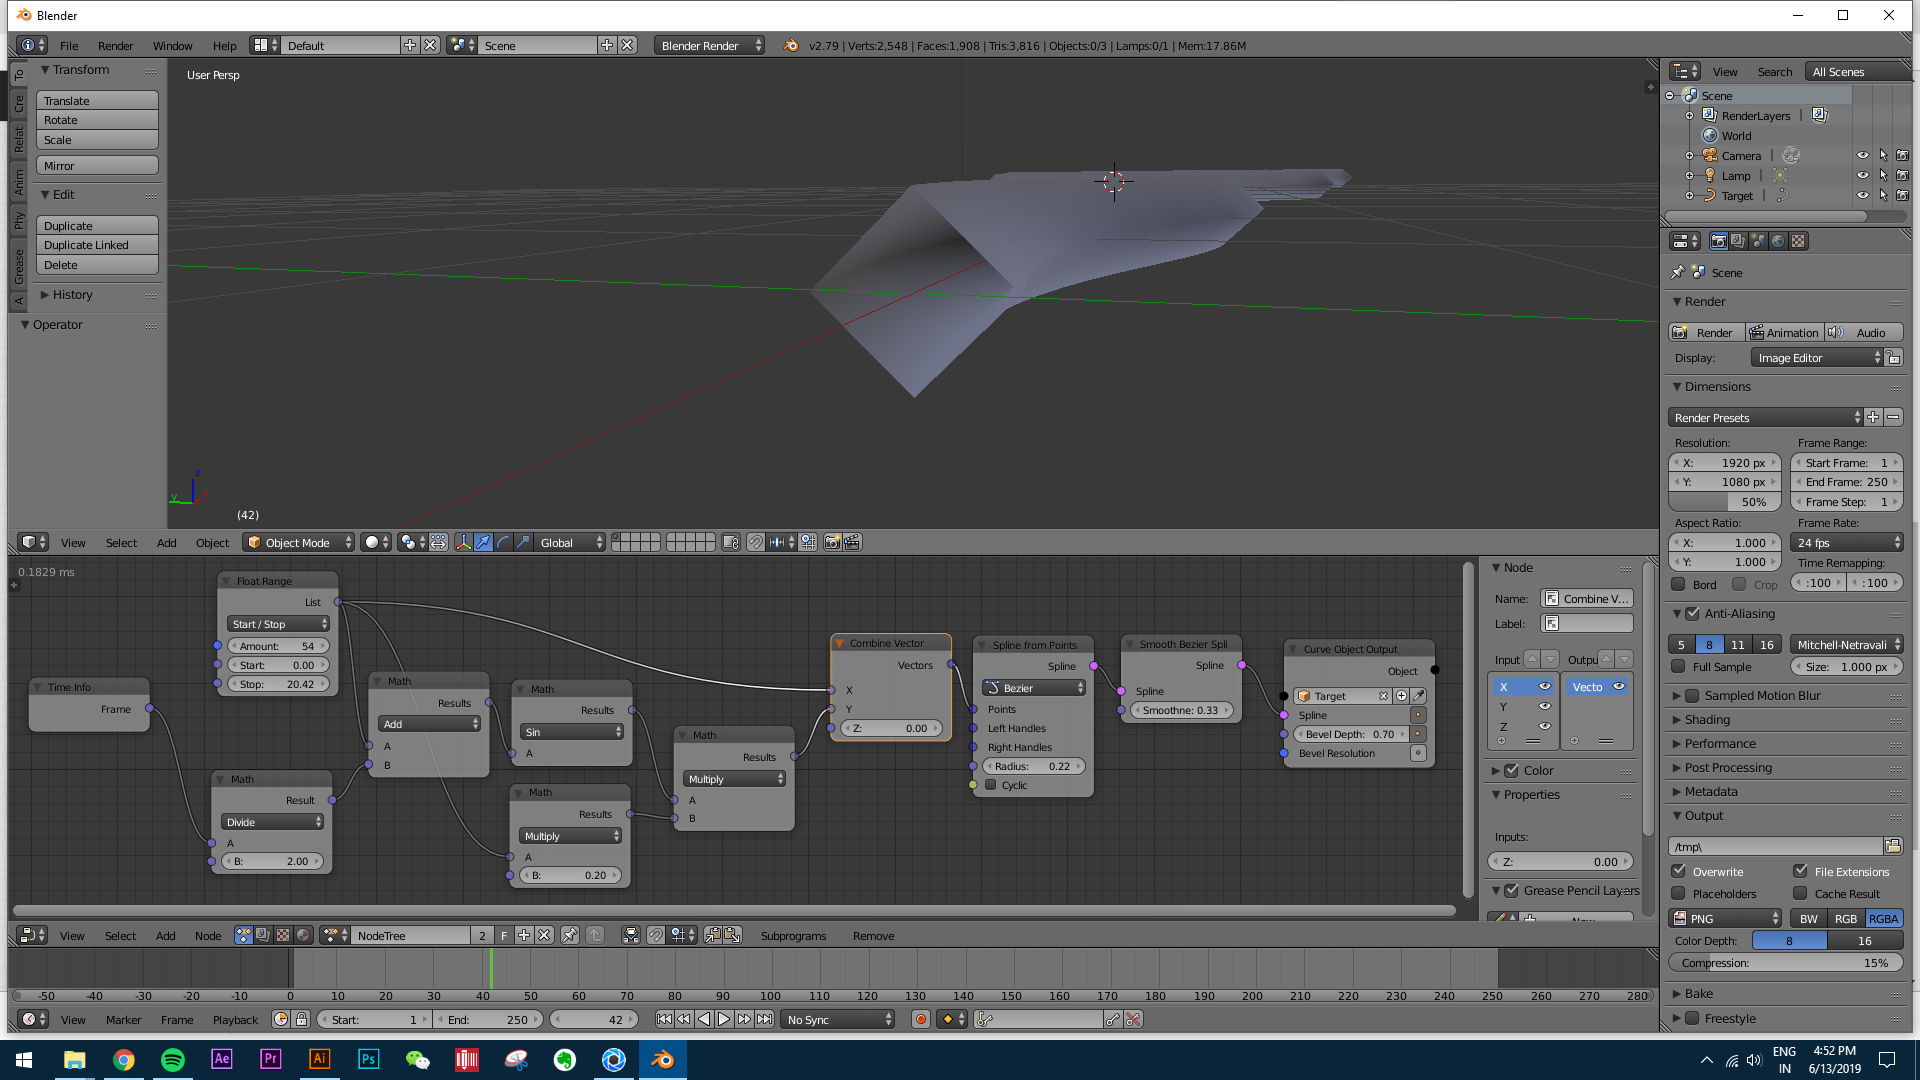Toggle the File Extensions checkbox
The image size is (1920, 1080).
1800,871
